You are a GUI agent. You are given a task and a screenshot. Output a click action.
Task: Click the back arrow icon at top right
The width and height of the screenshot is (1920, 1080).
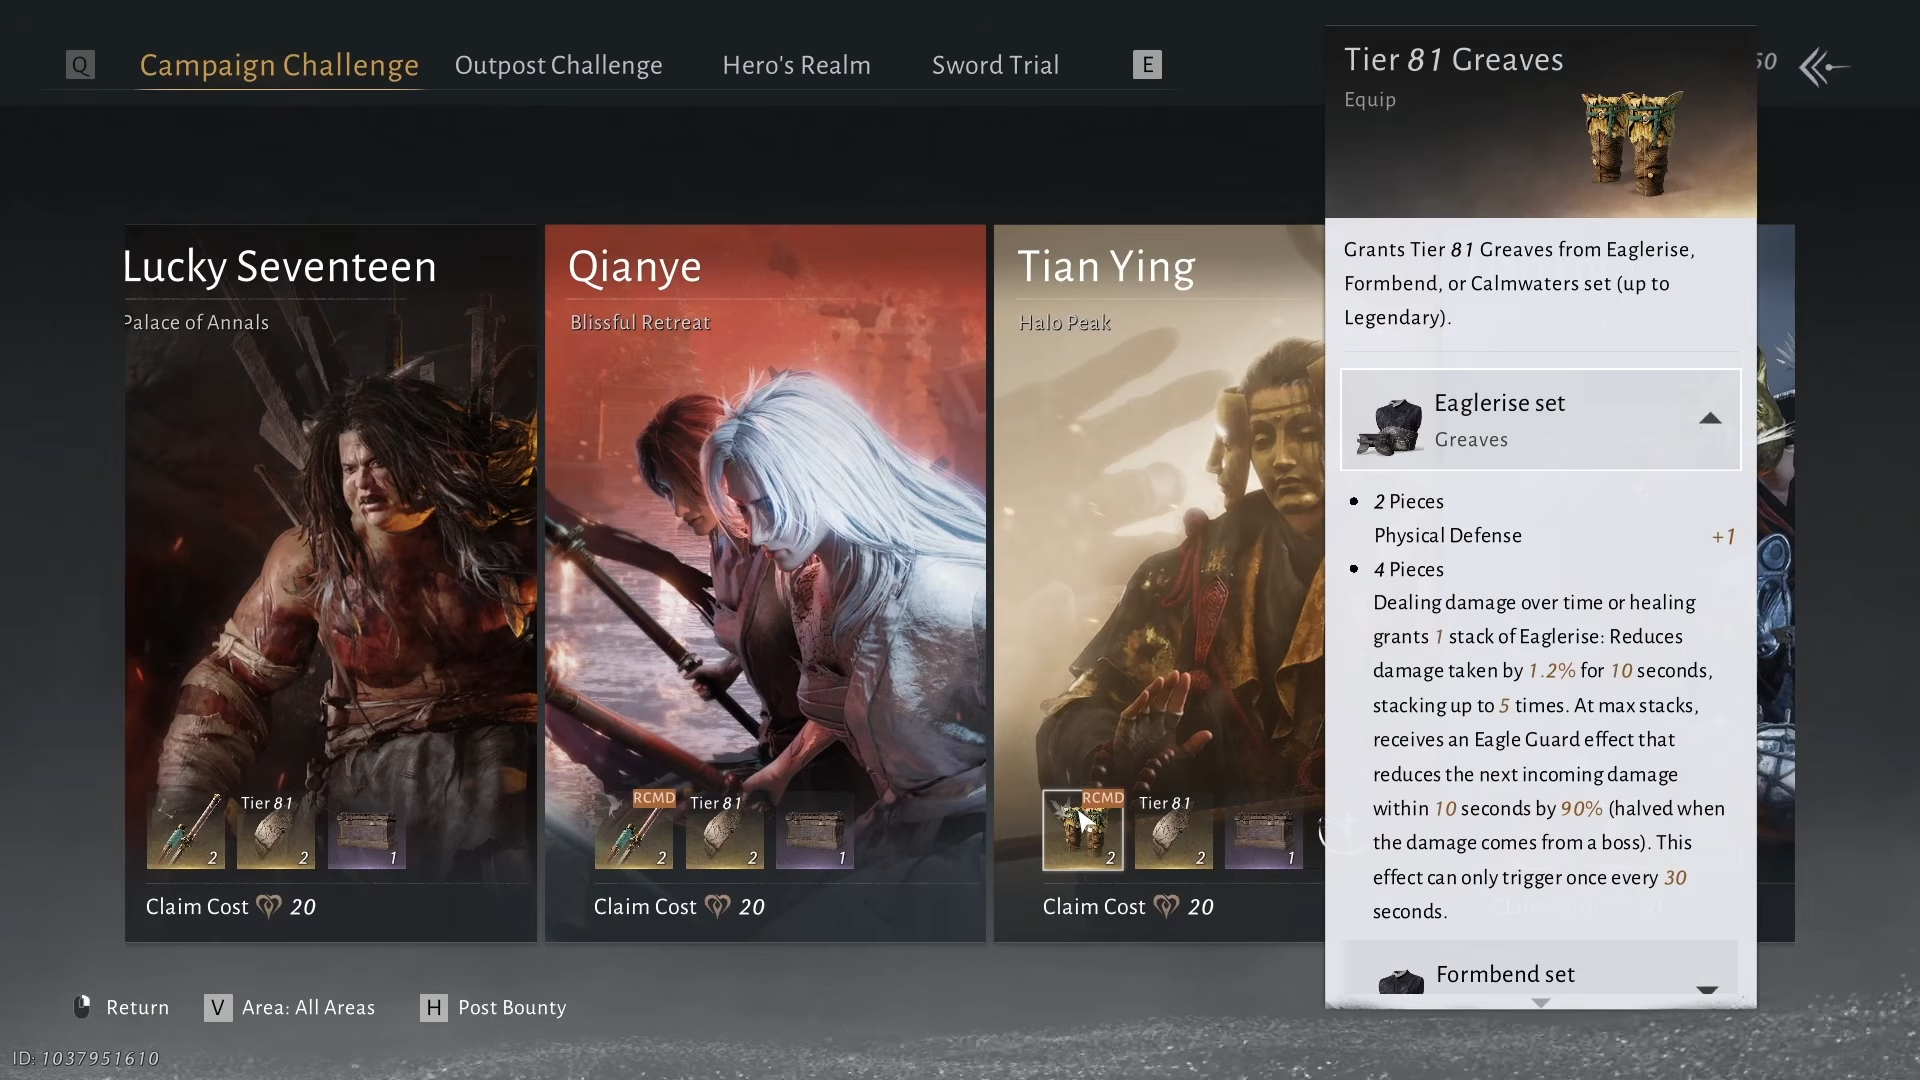[x=1824, y=67]
